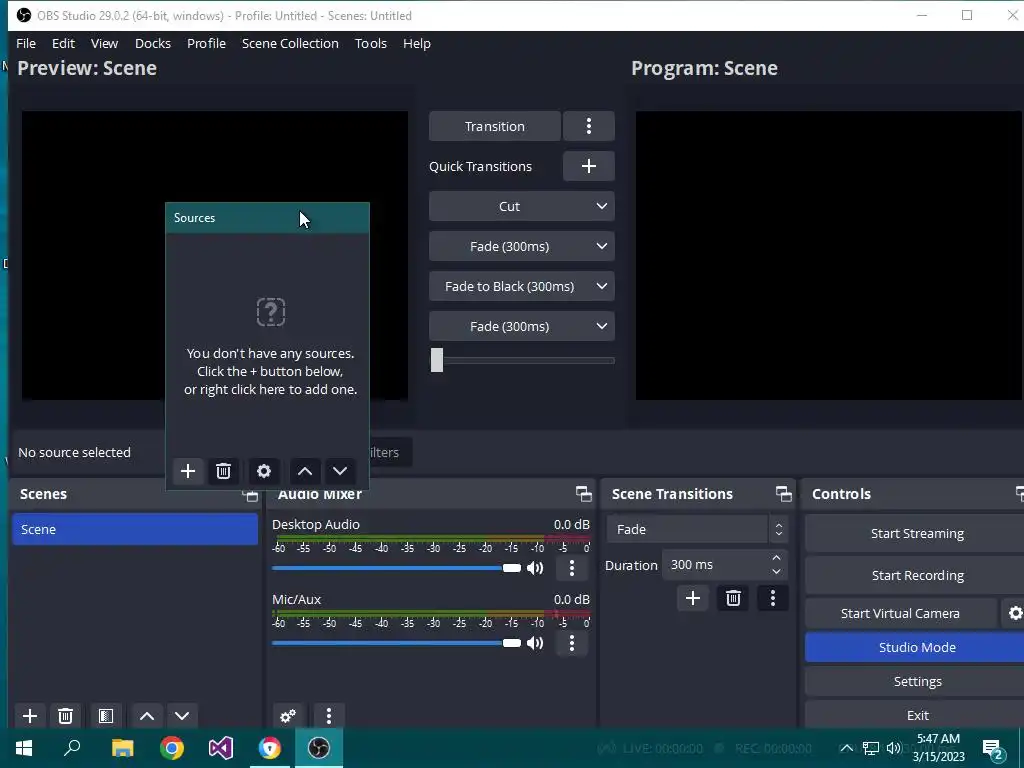Pop out the Scene Transitions dock
Screen dimensions: 1024x768
(x=784, y=494)
